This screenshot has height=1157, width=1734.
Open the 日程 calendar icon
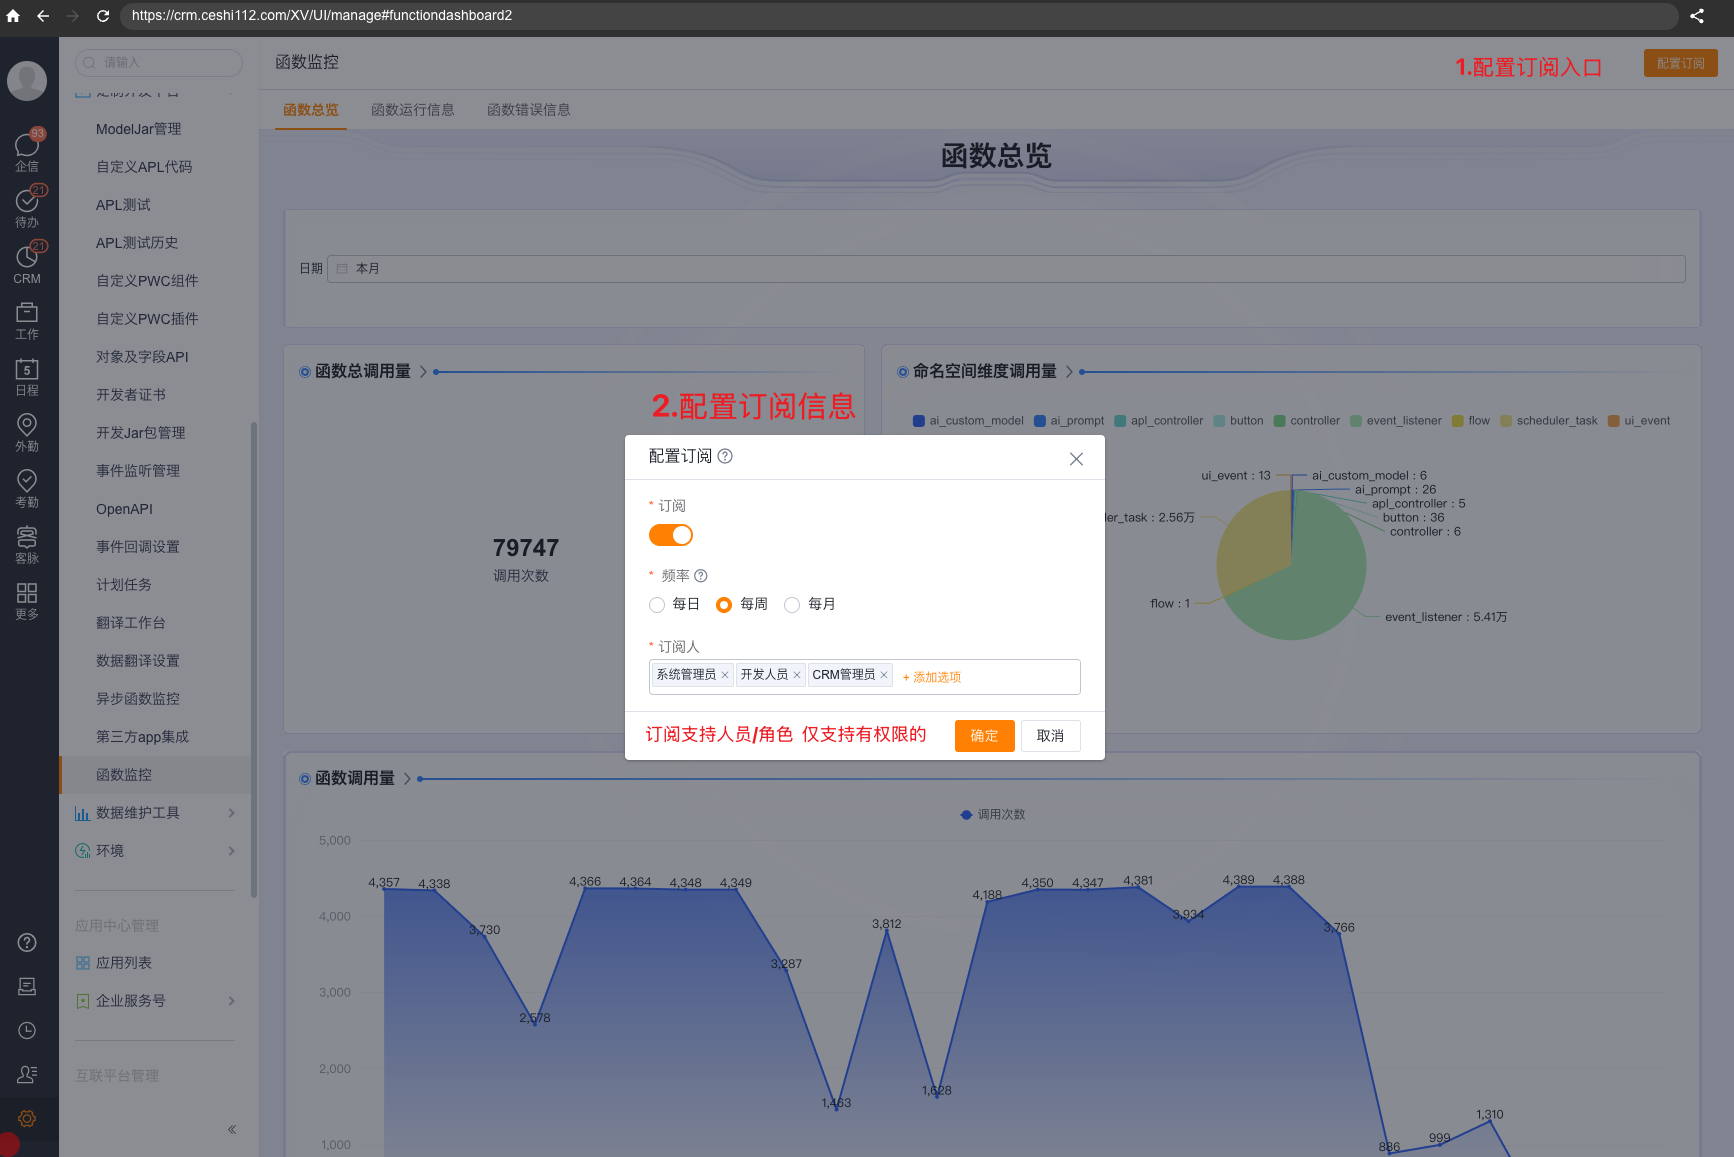[x=27, y=375]
